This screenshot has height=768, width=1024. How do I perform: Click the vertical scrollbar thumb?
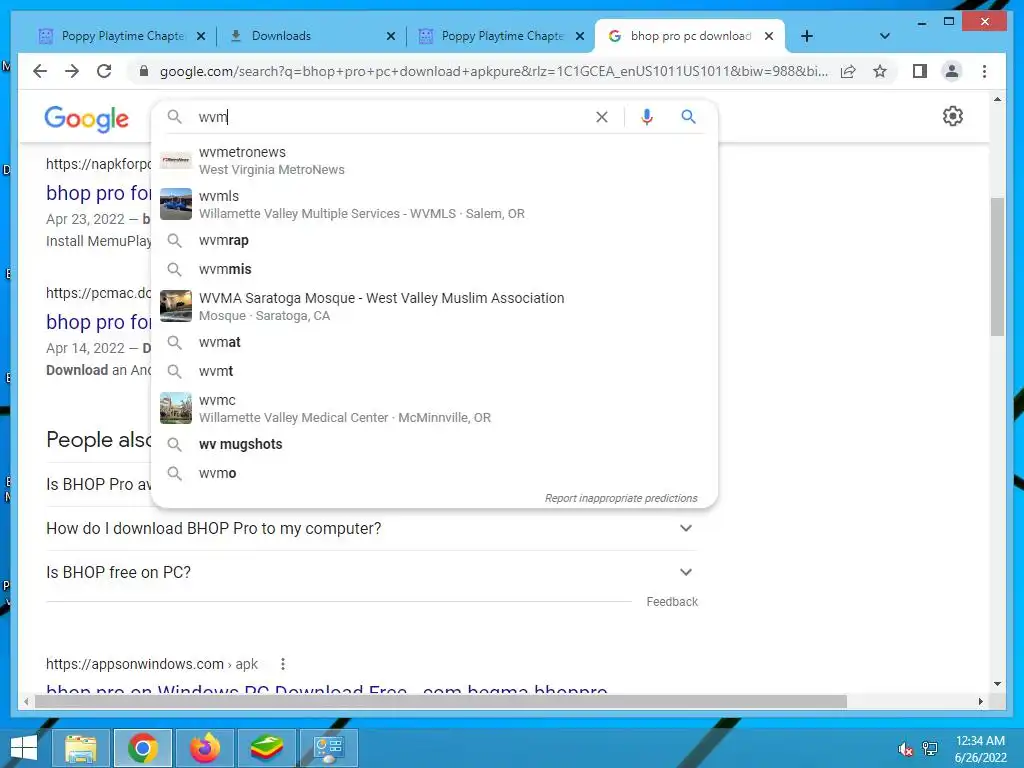click(x=997, y=266)
